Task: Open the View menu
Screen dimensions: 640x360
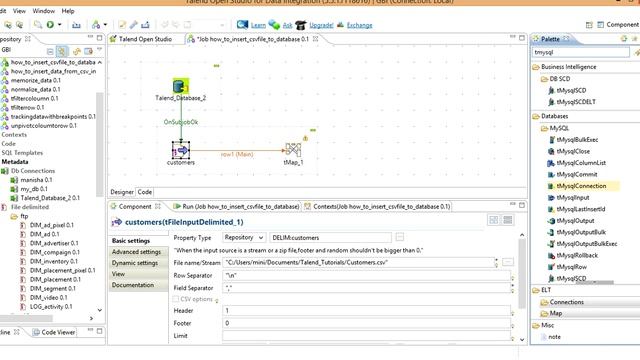Action: [19, 11]
